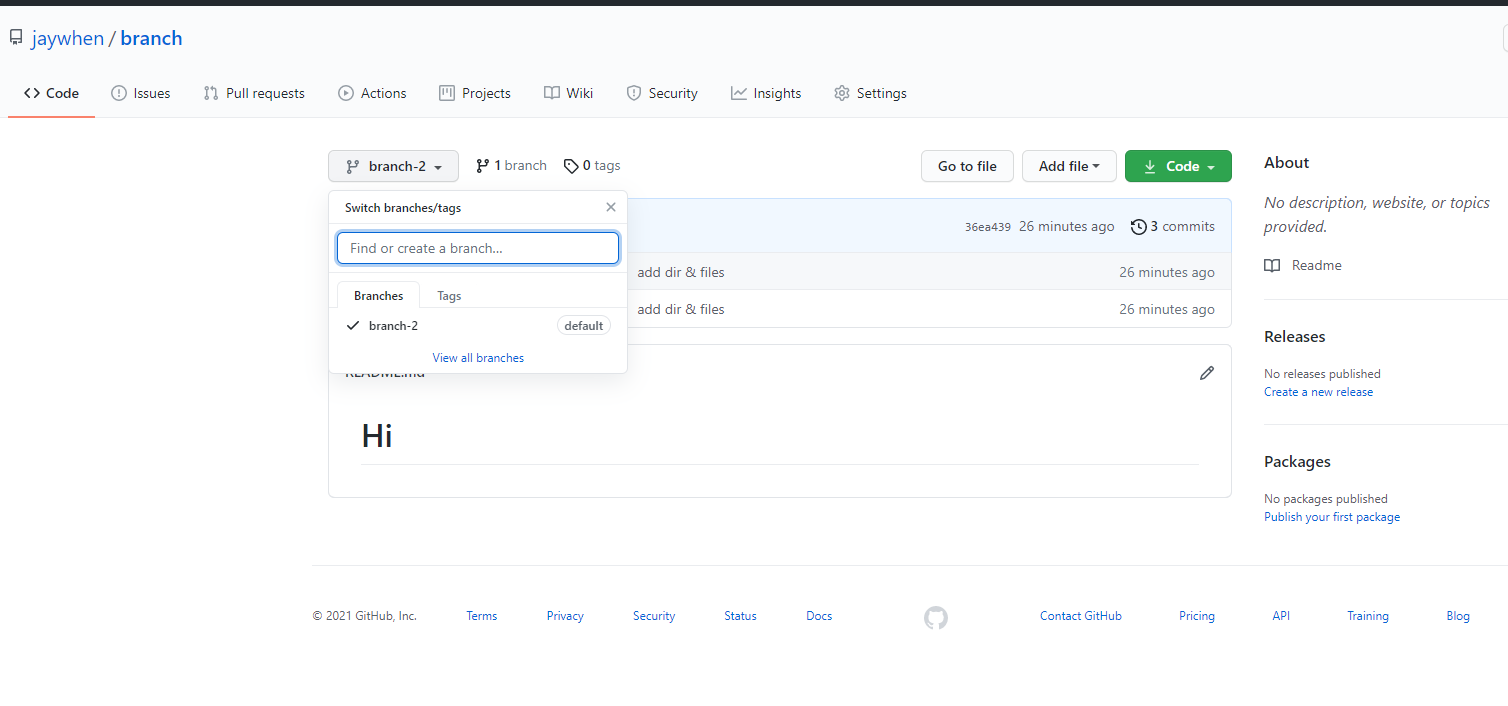1508x706 pixels.
Task: Open the Docs footer link
Action: click(x=819, y=616)
